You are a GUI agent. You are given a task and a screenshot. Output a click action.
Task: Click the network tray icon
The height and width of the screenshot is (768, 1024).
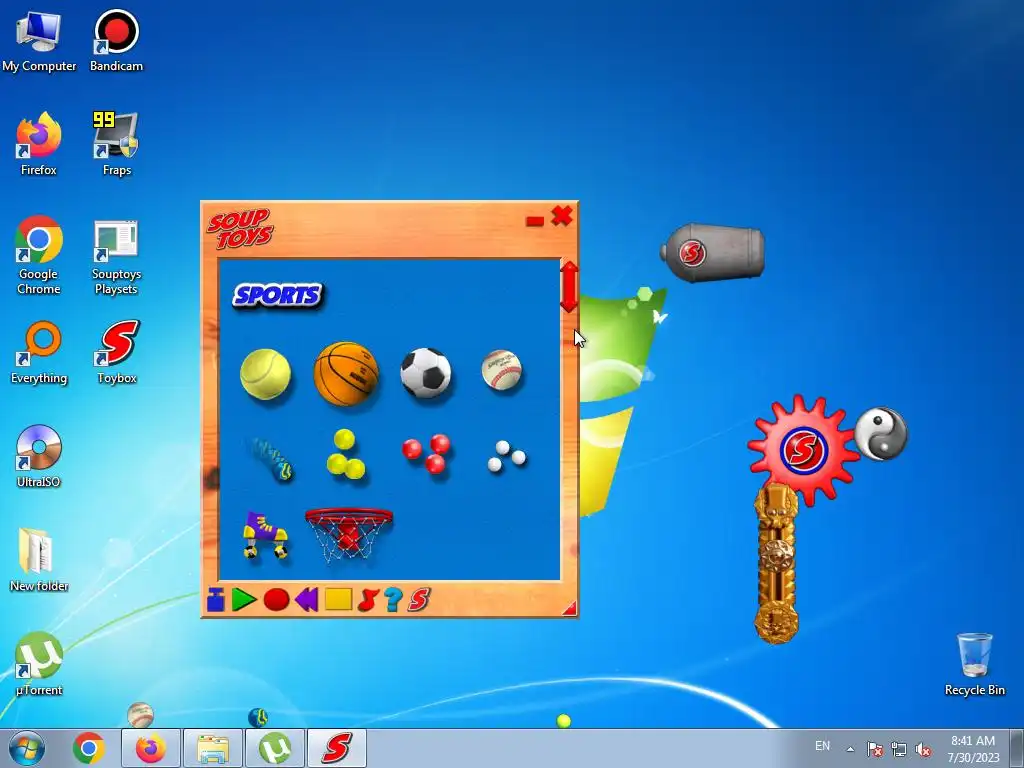coord(899,749)
